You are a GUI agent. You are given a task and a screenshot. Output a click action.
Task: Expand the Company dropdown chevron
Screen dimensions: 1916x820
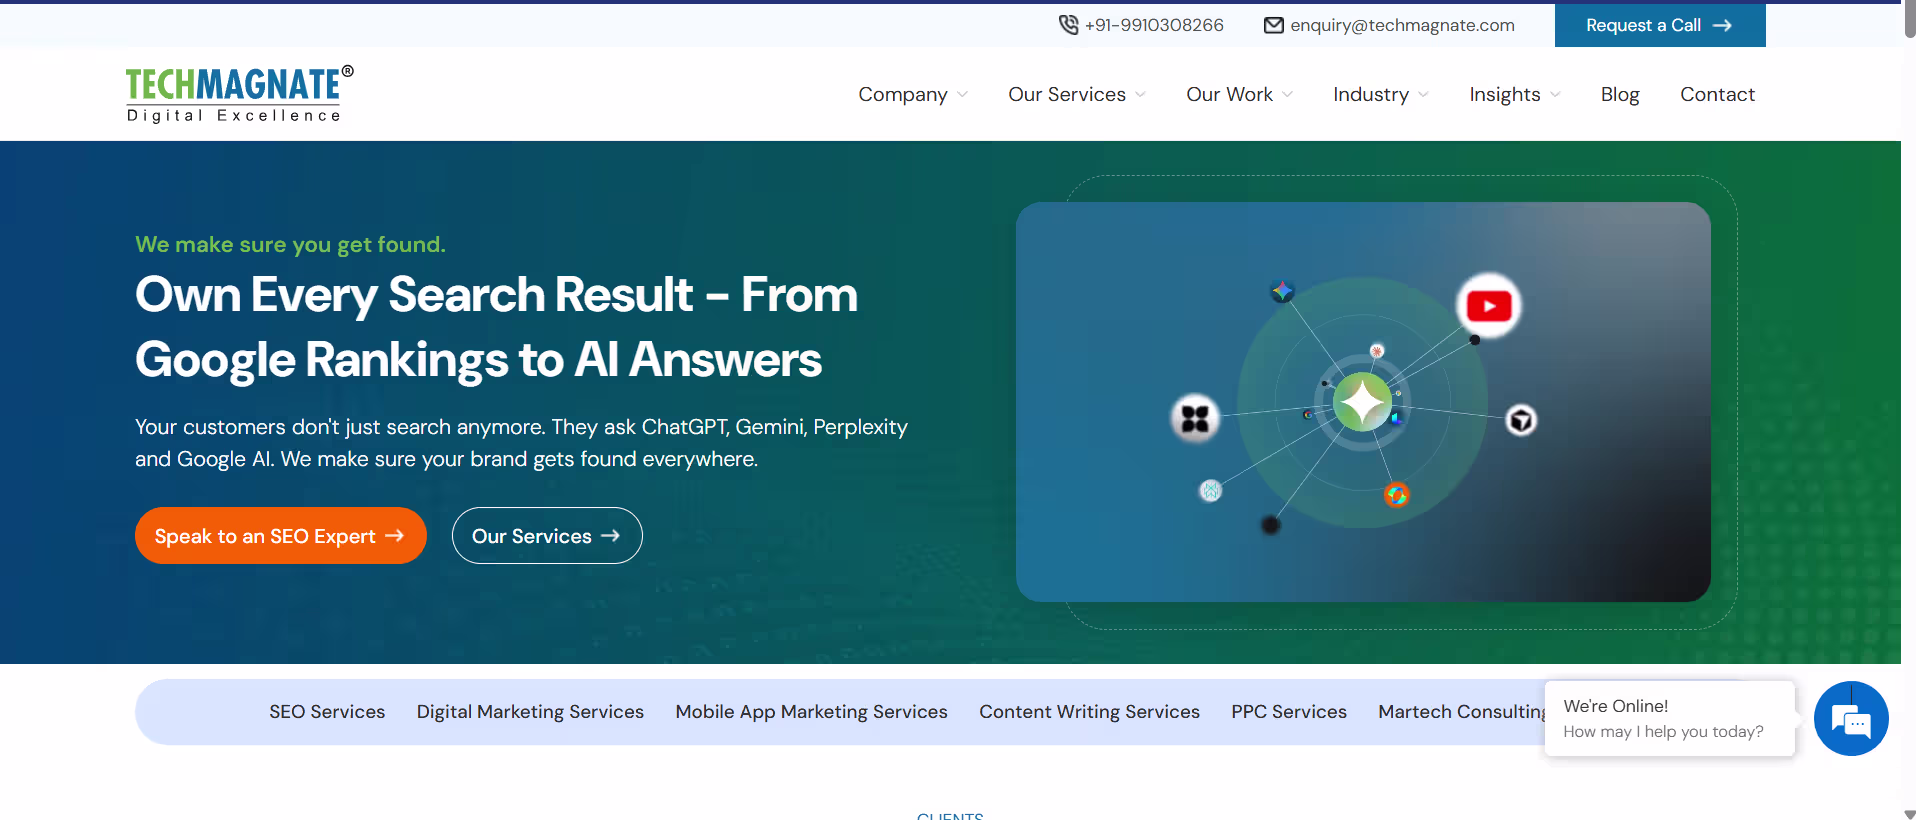[962, 95]
